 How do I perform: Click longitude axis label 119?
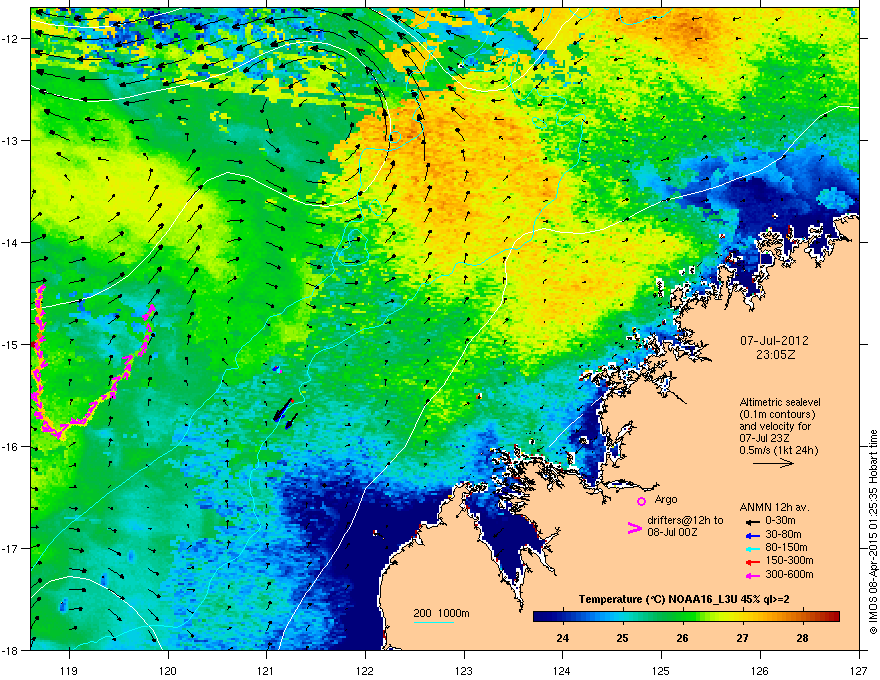pos(69,670)
